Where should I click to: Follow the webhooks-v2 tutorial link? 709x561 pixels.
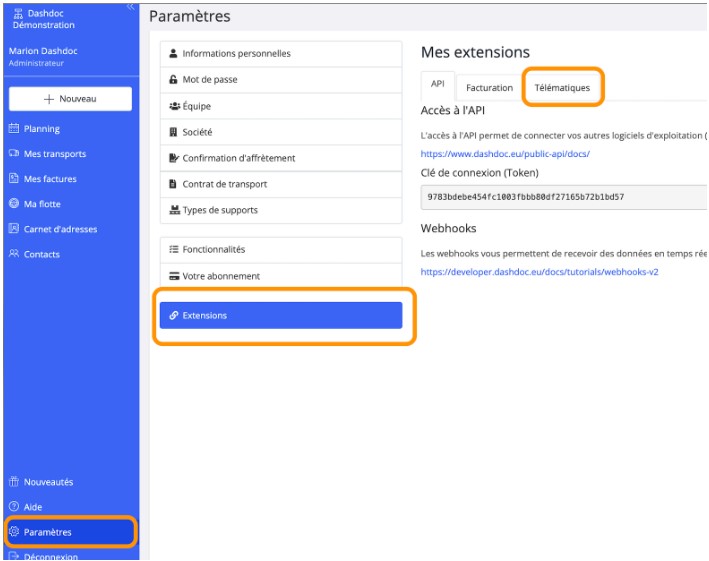[539, 272]
